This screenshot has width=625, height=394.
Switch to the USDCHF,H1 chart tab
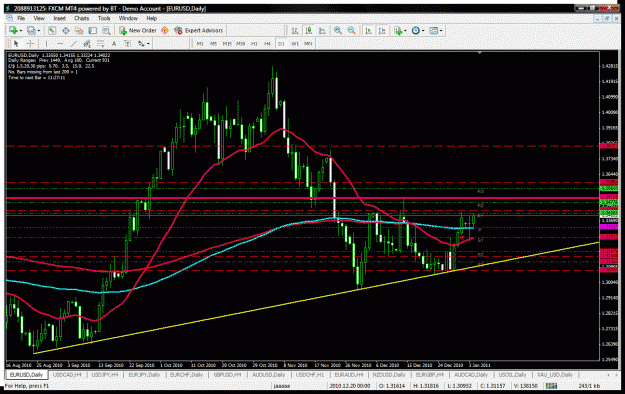(310, 375)
